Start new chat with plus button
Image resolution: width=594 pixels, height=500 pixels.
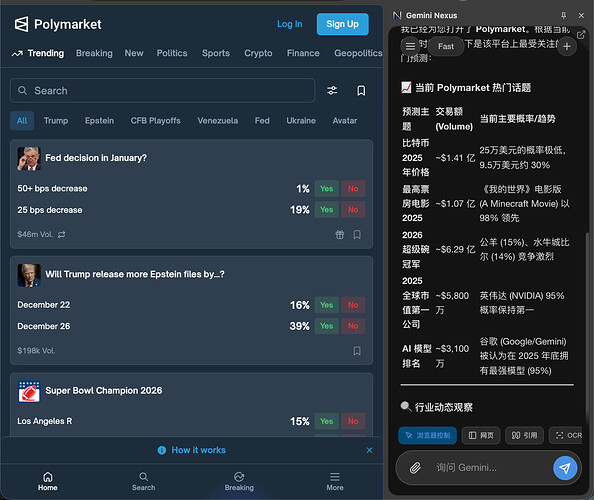[x=567, y=47]
